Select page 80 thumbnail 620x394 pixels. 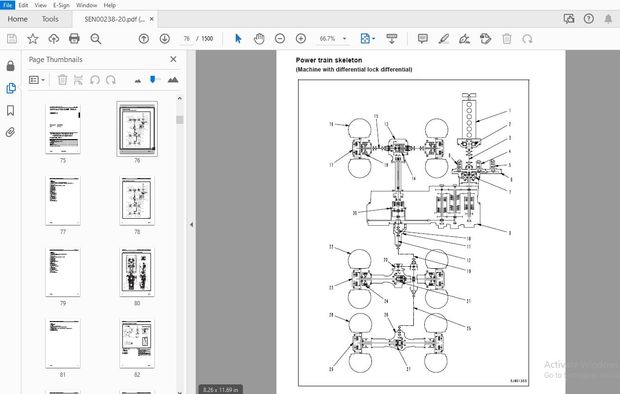coord(137,272)
